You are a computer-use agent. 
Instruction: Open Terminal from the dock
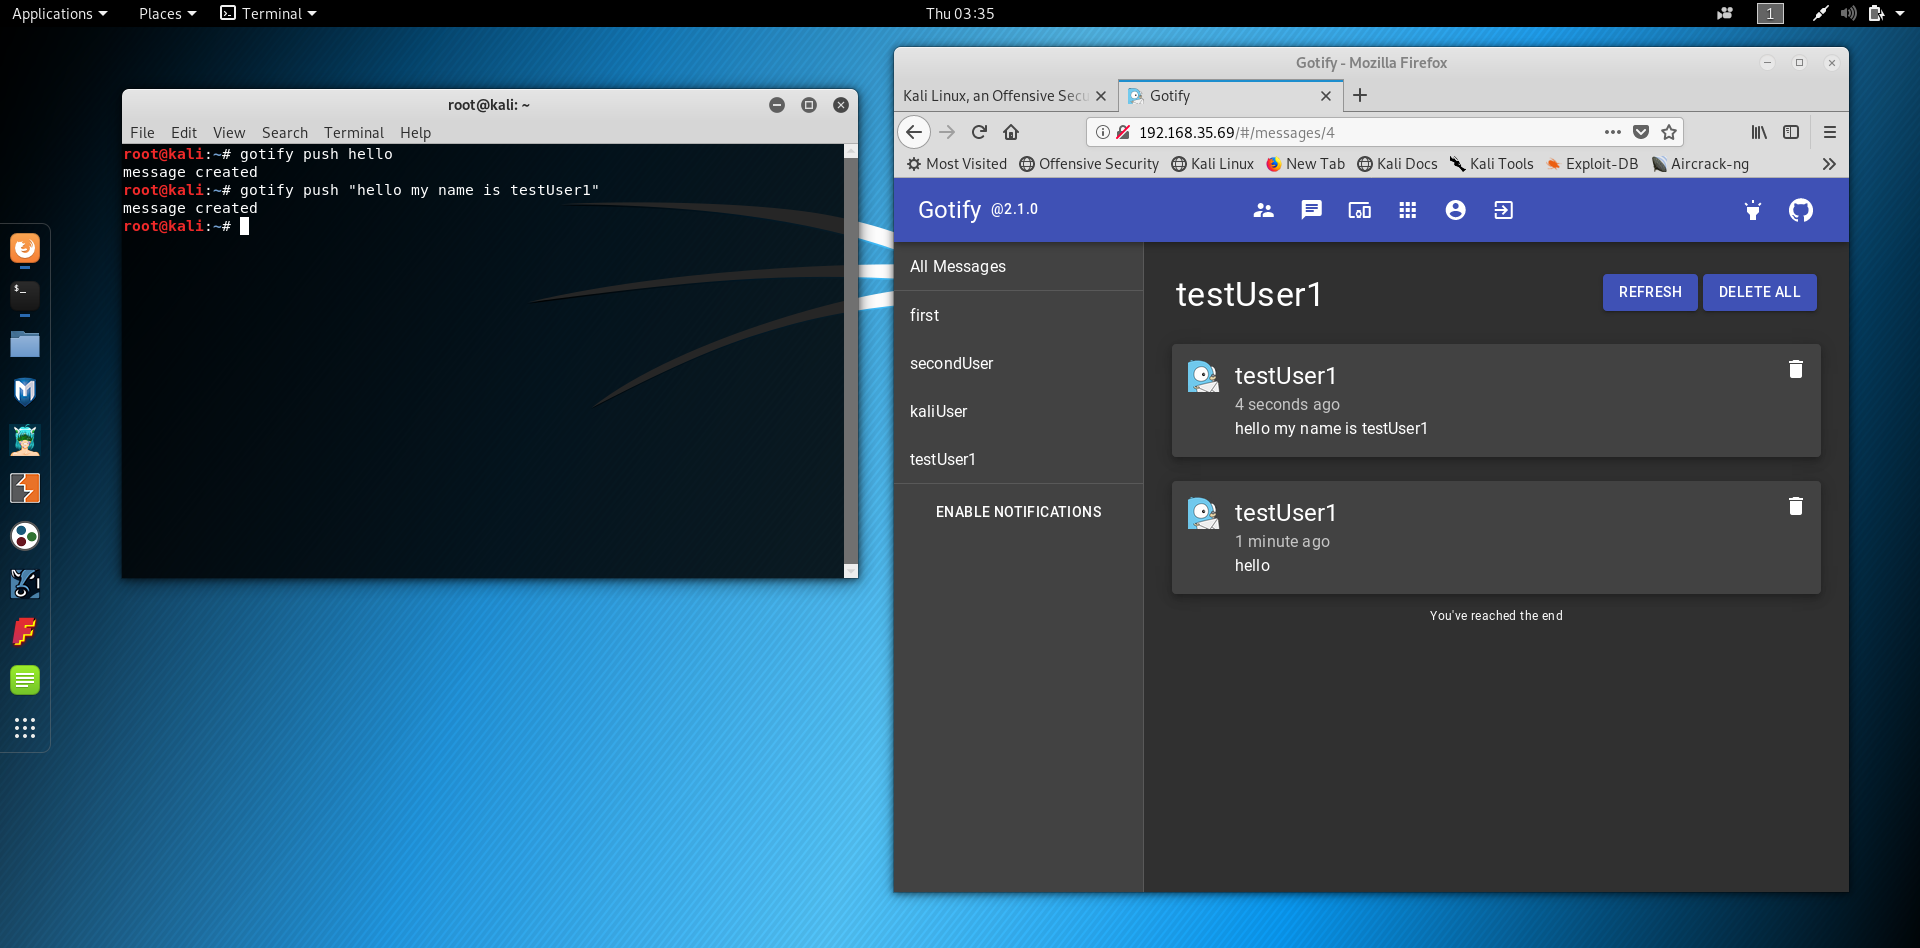click(x=25, y=295)
